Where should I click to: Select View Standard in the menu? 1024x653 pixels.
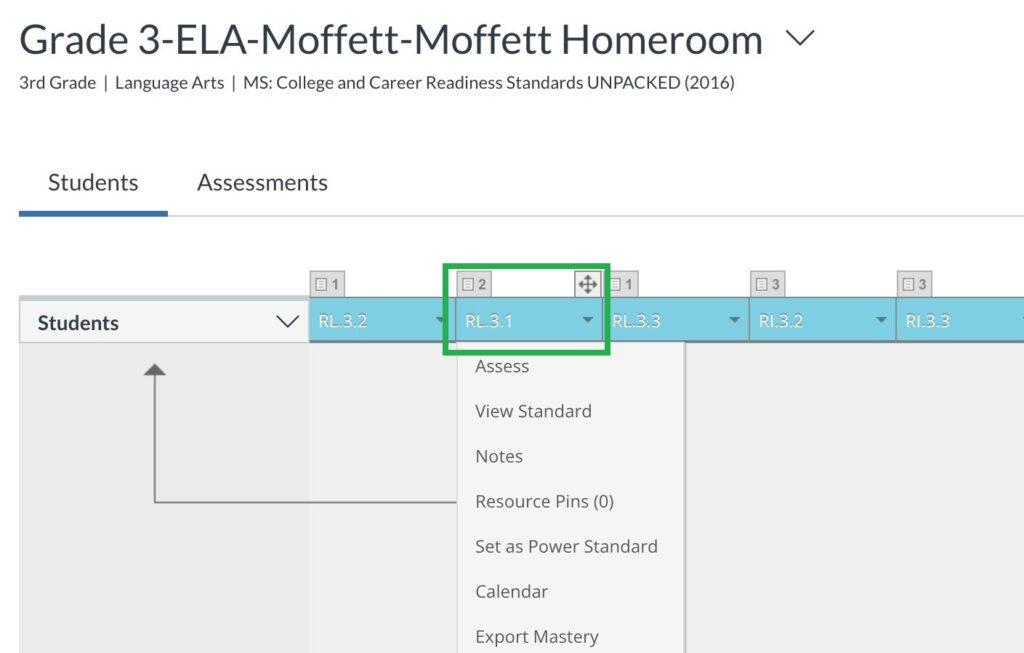pyautogui.click(x=533, y=411)
